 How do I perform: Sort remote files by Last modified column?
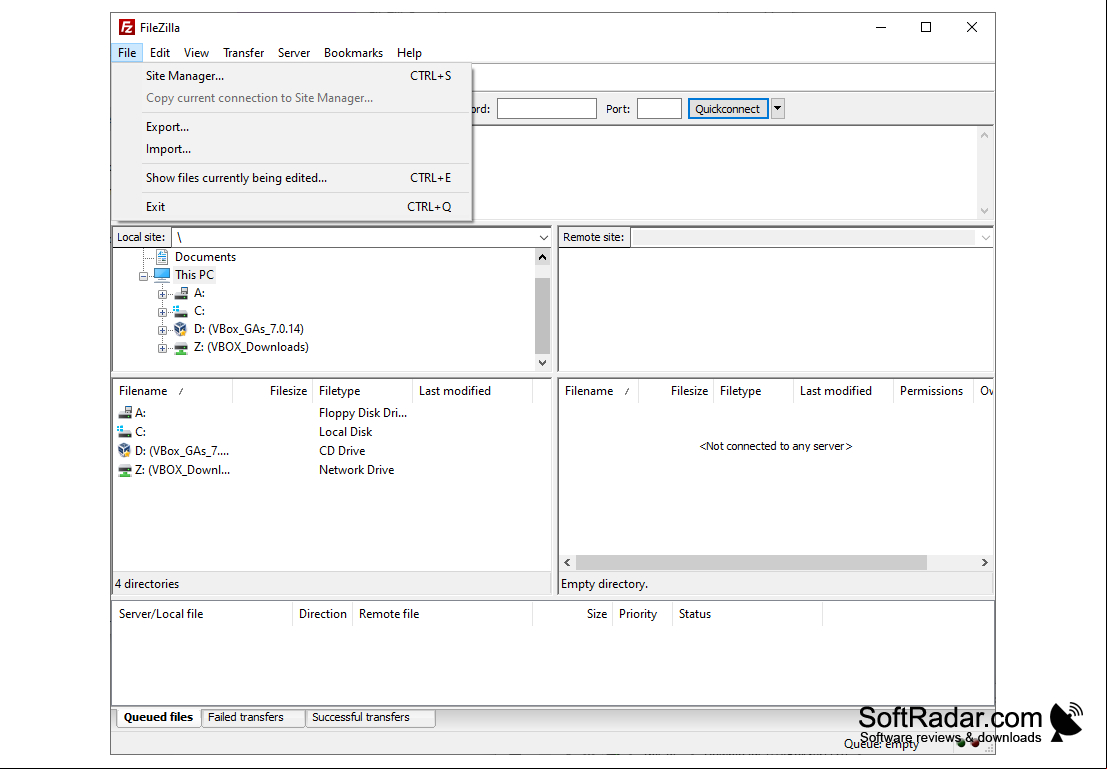(844, 391)
